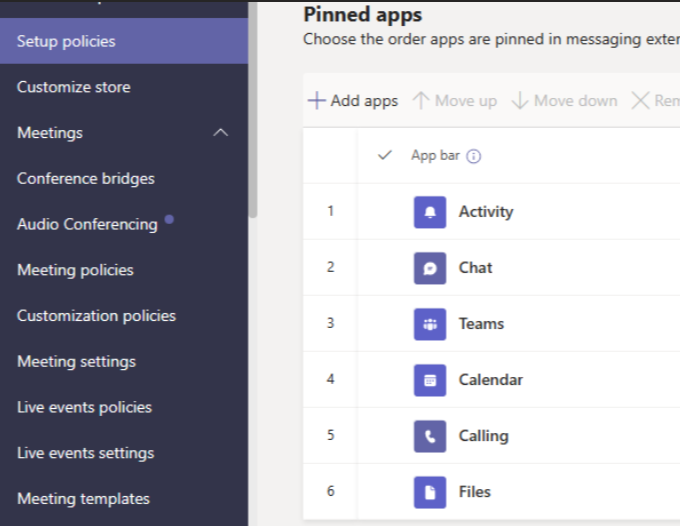This screenshot has width=680, height=526.
Task: Select the Meetings sidebar heading
Action: pyautogui.click(x=50, y=133)
